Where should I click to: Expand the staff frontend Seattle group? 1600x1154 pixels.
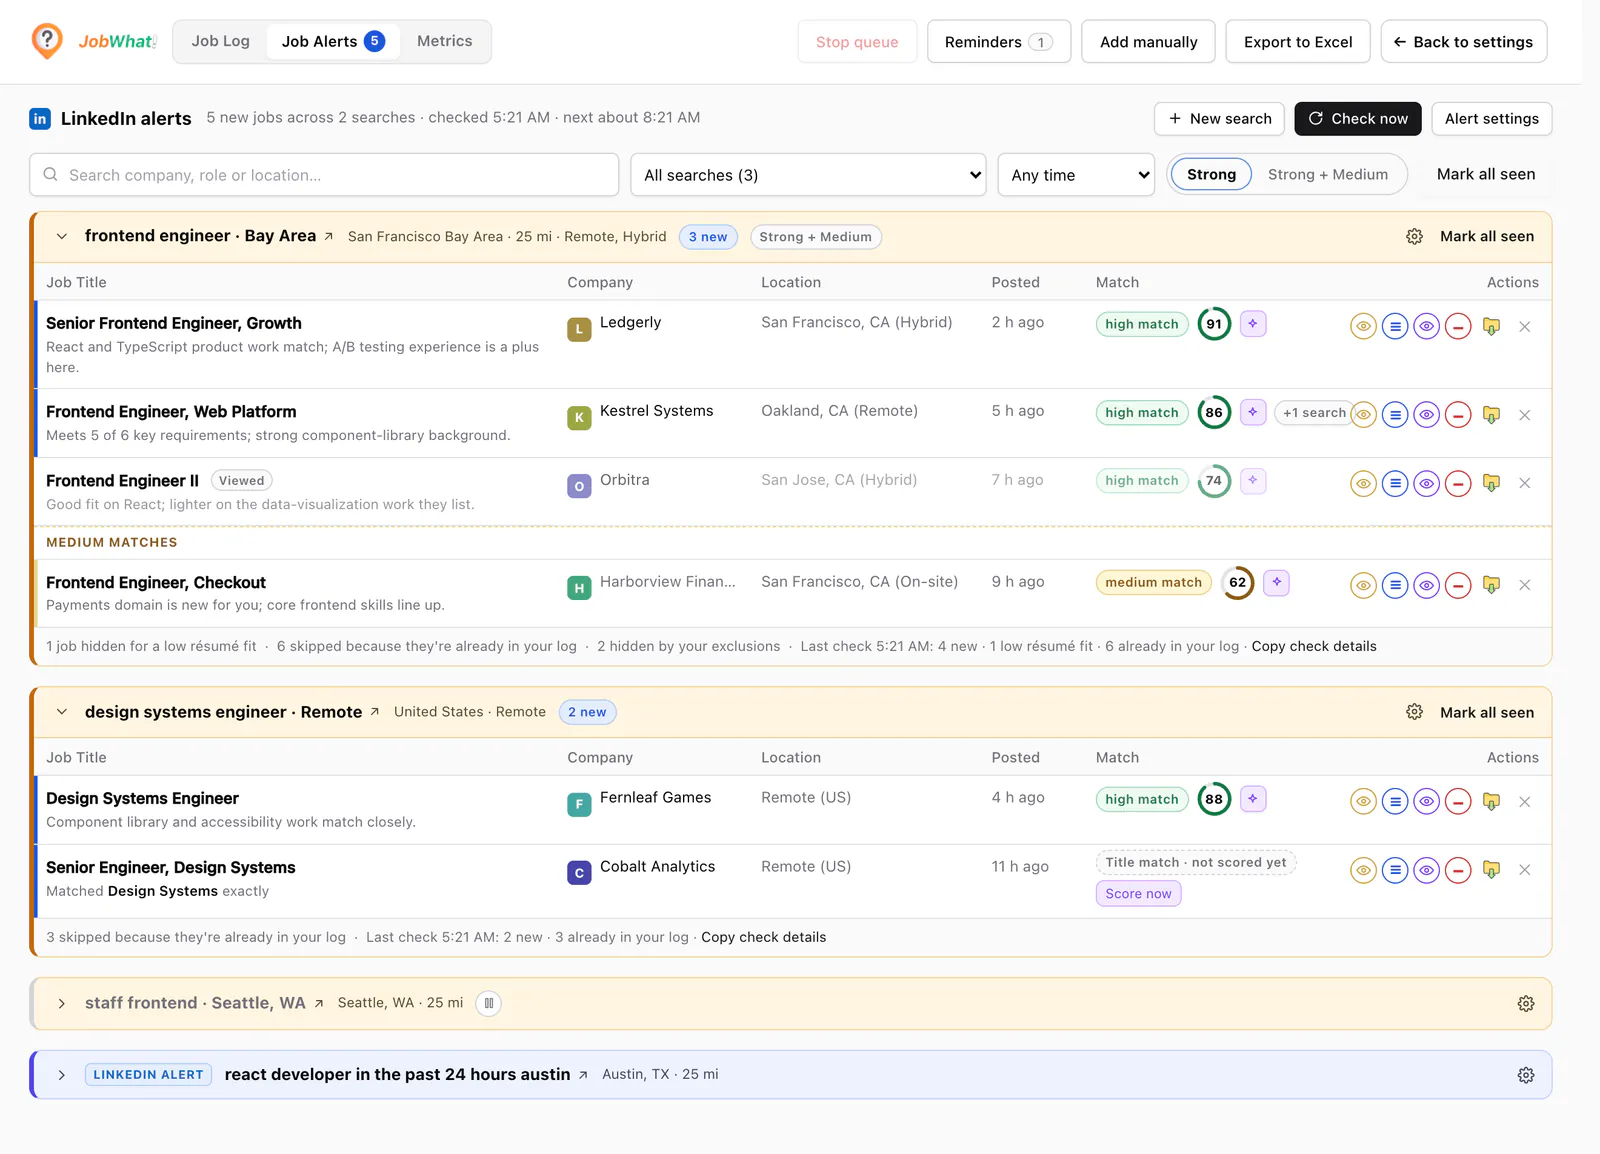click(x=62, y=1004)
